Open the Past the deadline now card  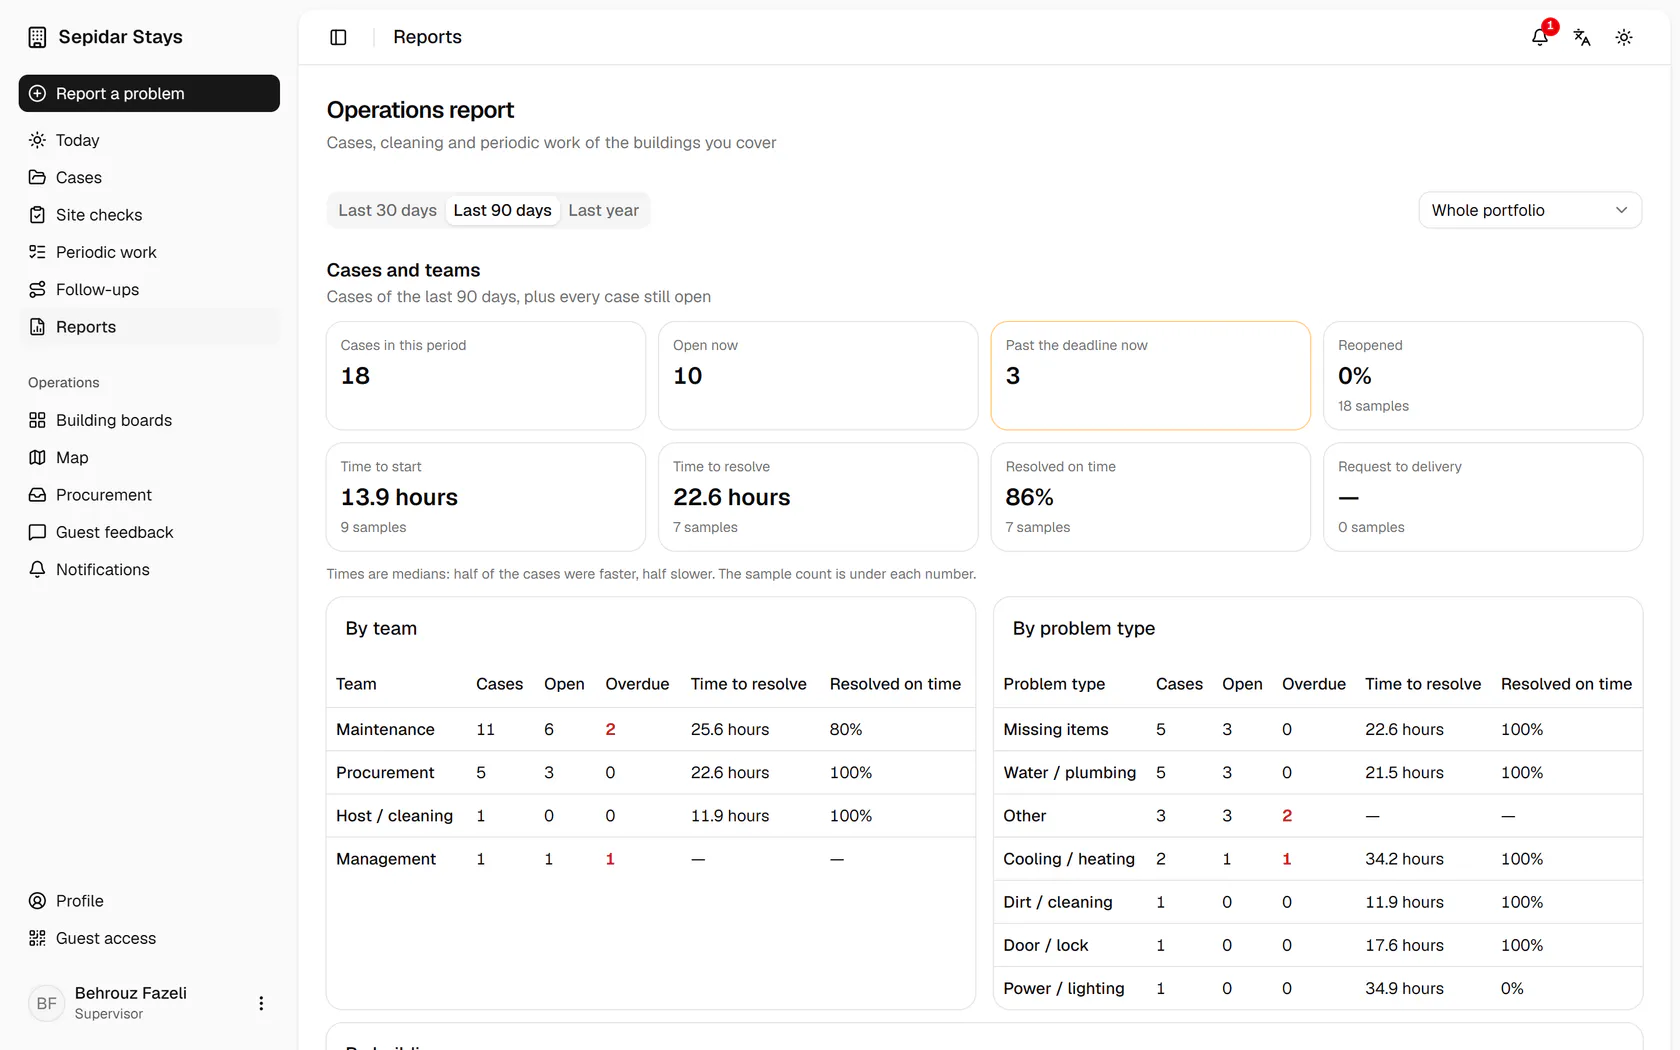coord(1150,375)
